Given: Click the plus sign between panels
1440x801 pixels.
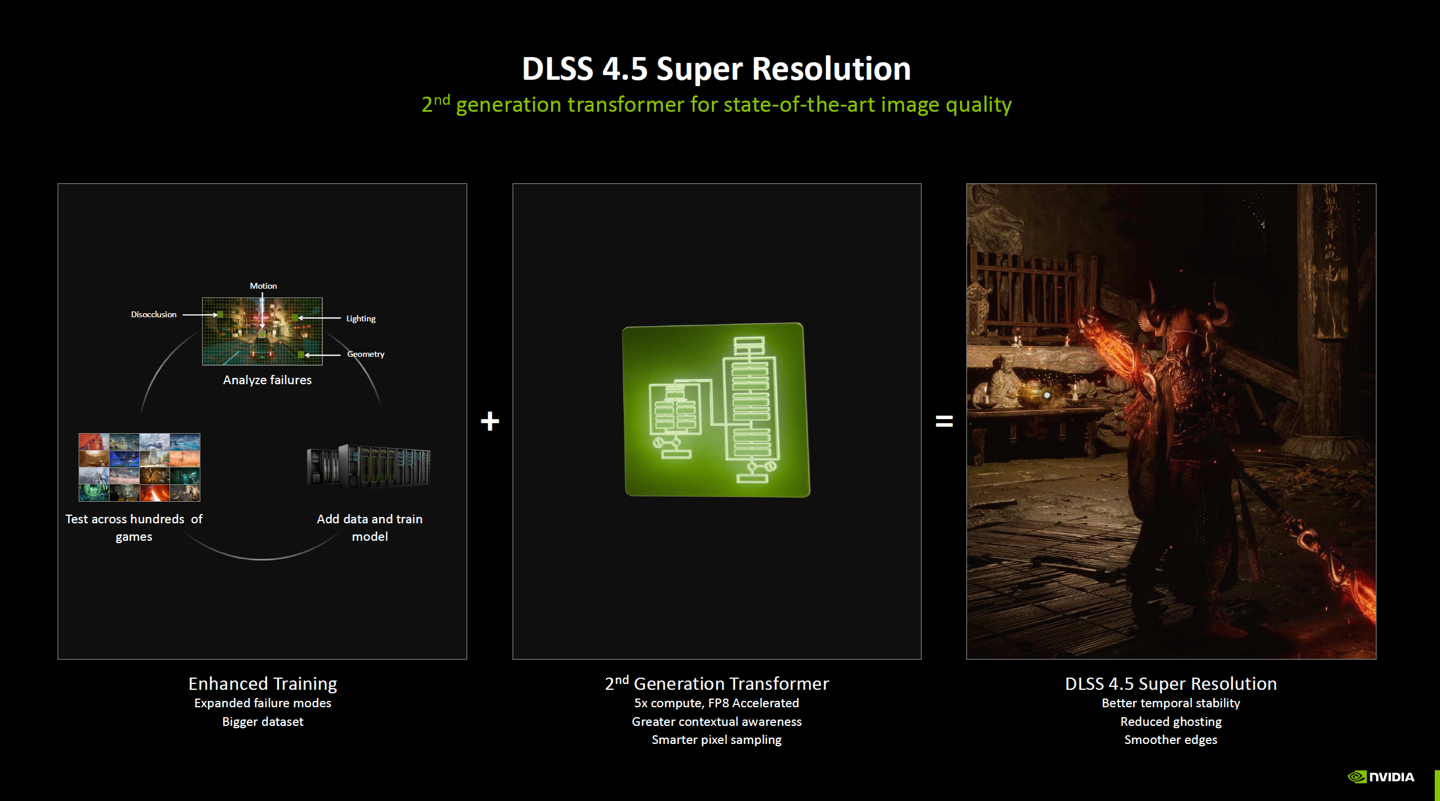Looking at the screenshot, I should point(490,421).
